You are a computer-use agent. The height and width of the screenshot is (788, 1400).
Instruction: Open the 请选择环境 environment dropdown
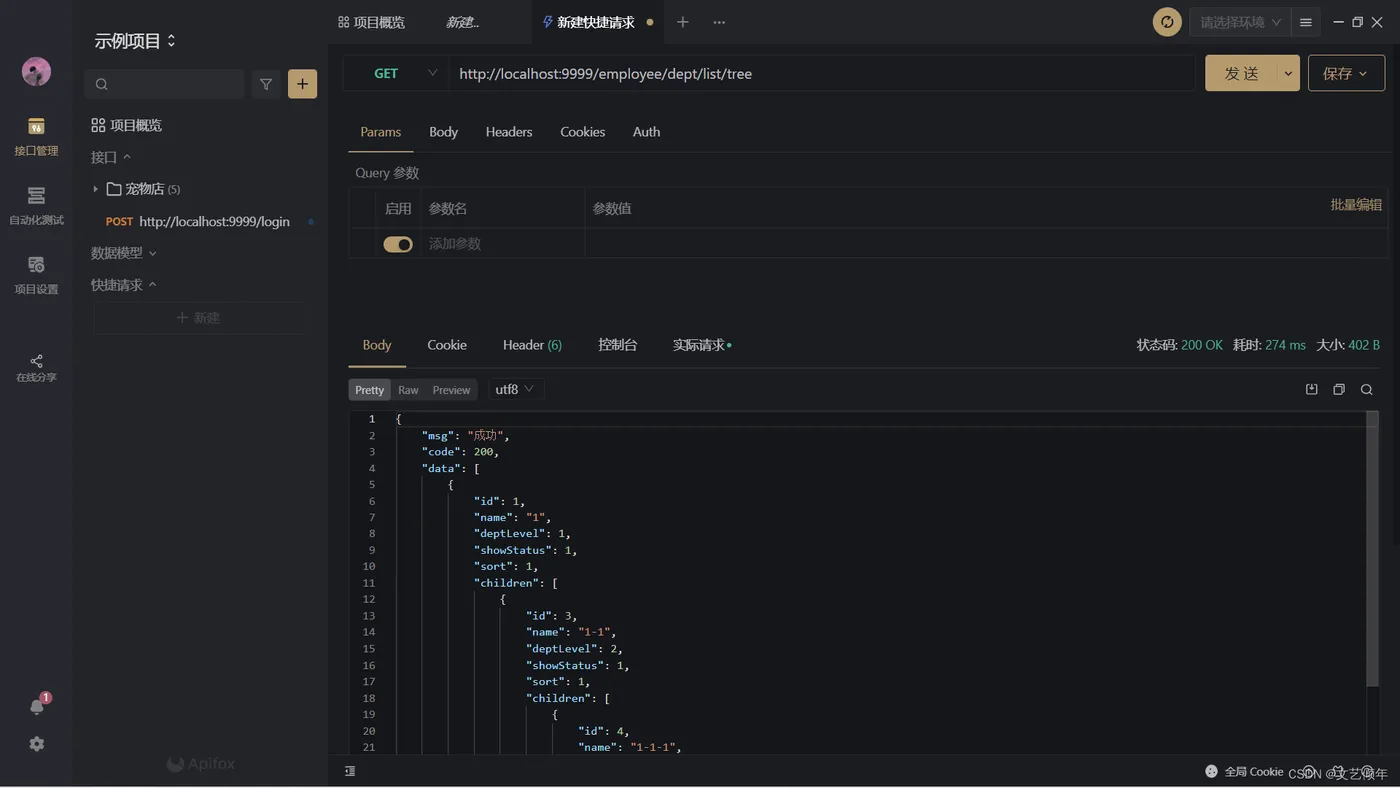coord(1240,22)
